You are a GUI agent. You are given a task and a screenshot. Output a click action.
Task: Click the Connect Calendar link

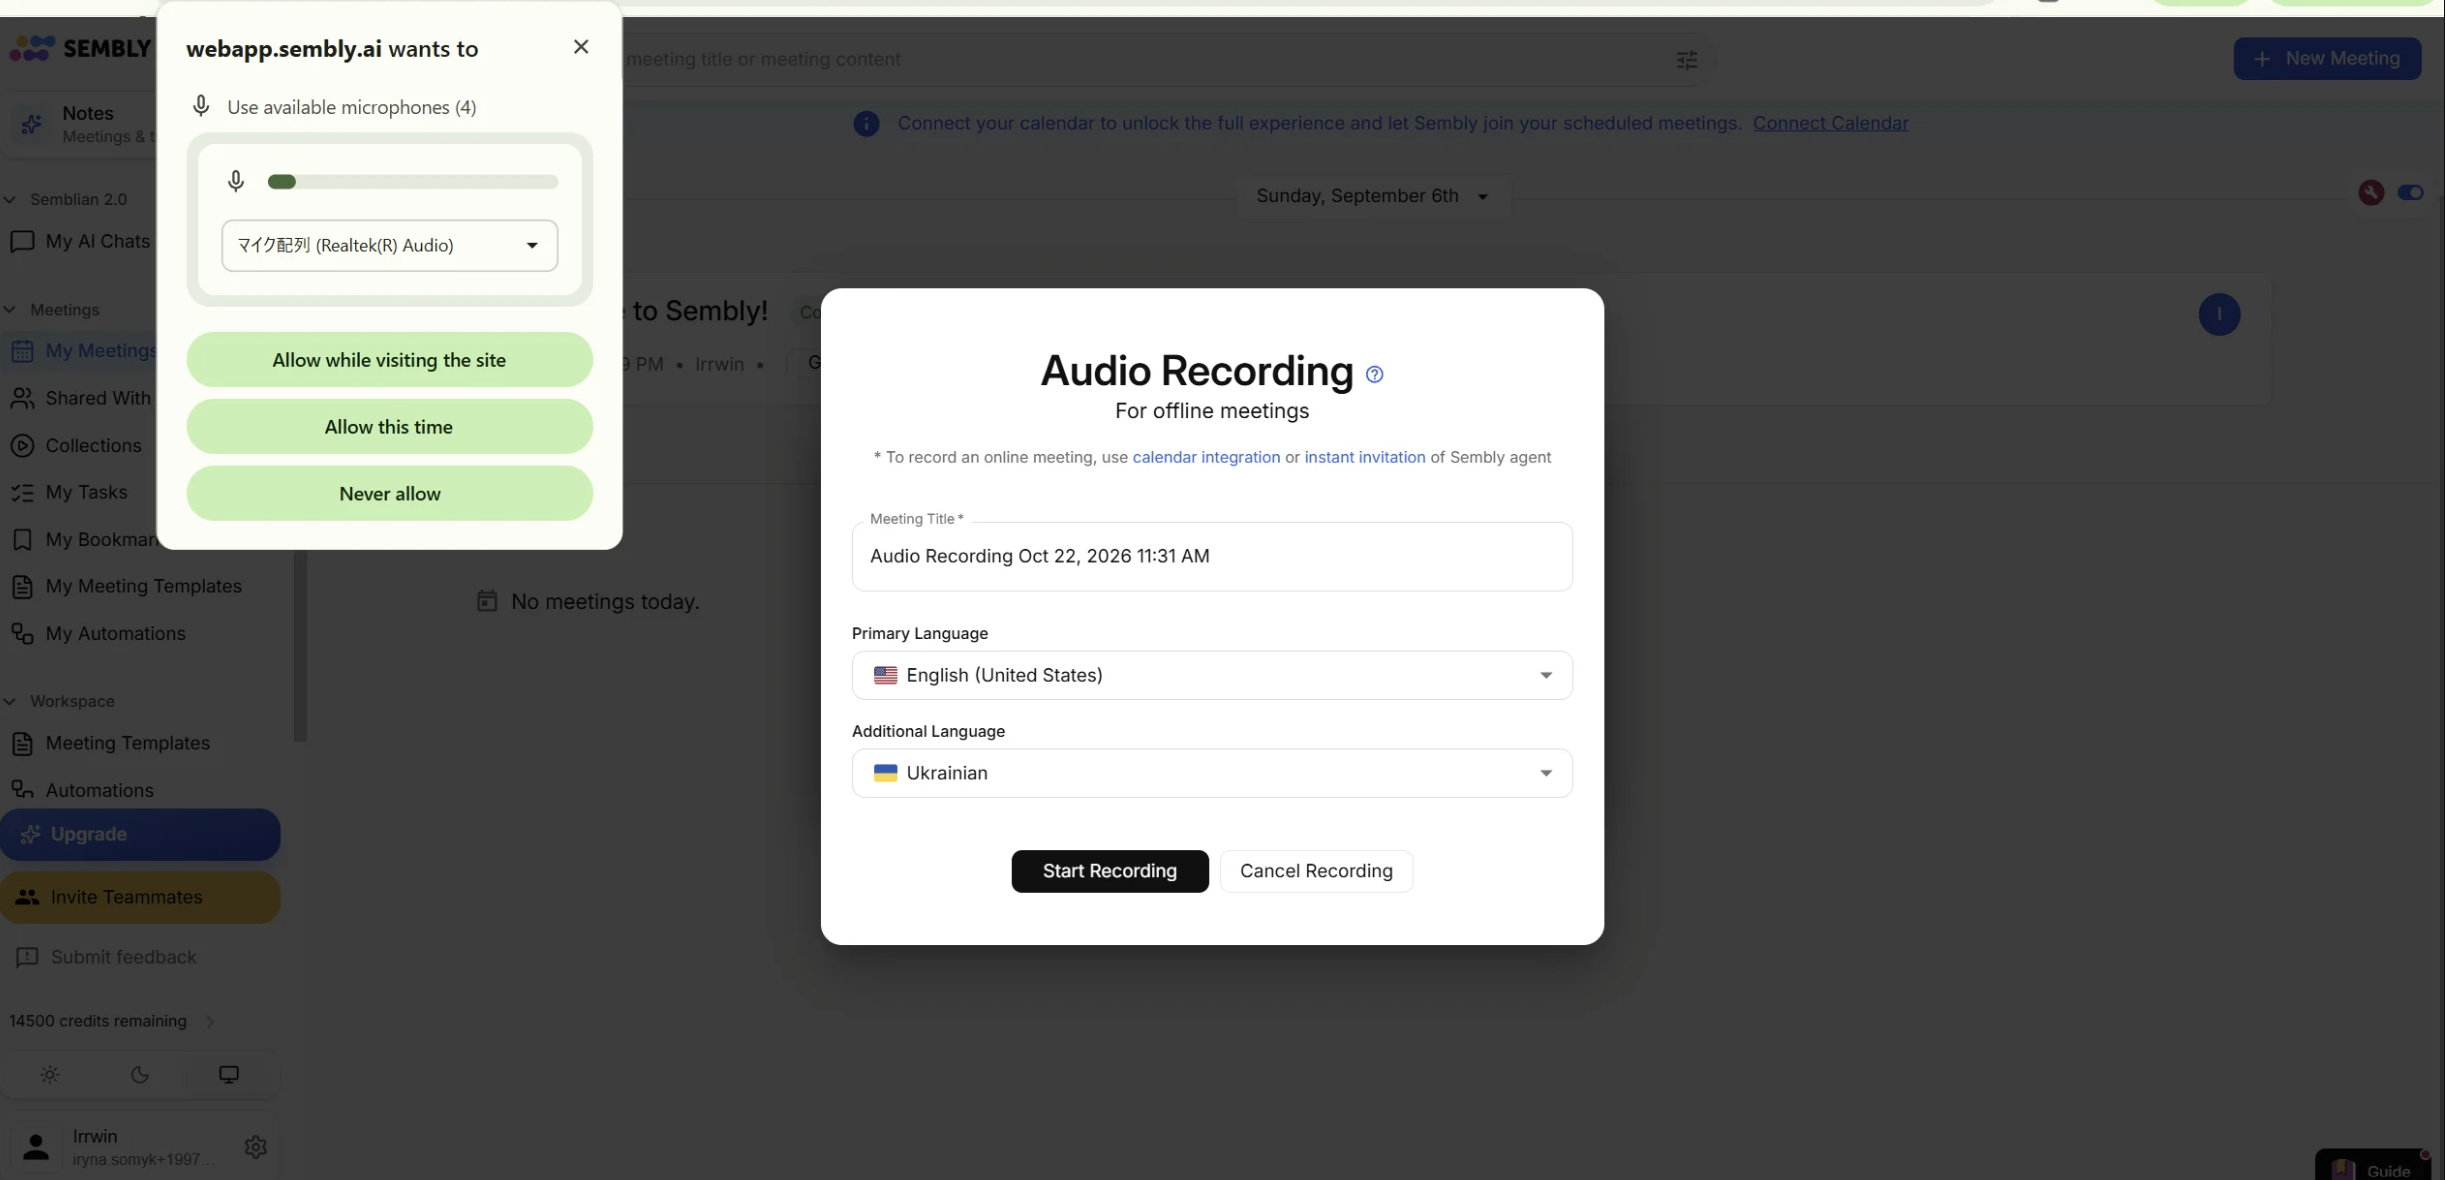[x=1830, y=123]
